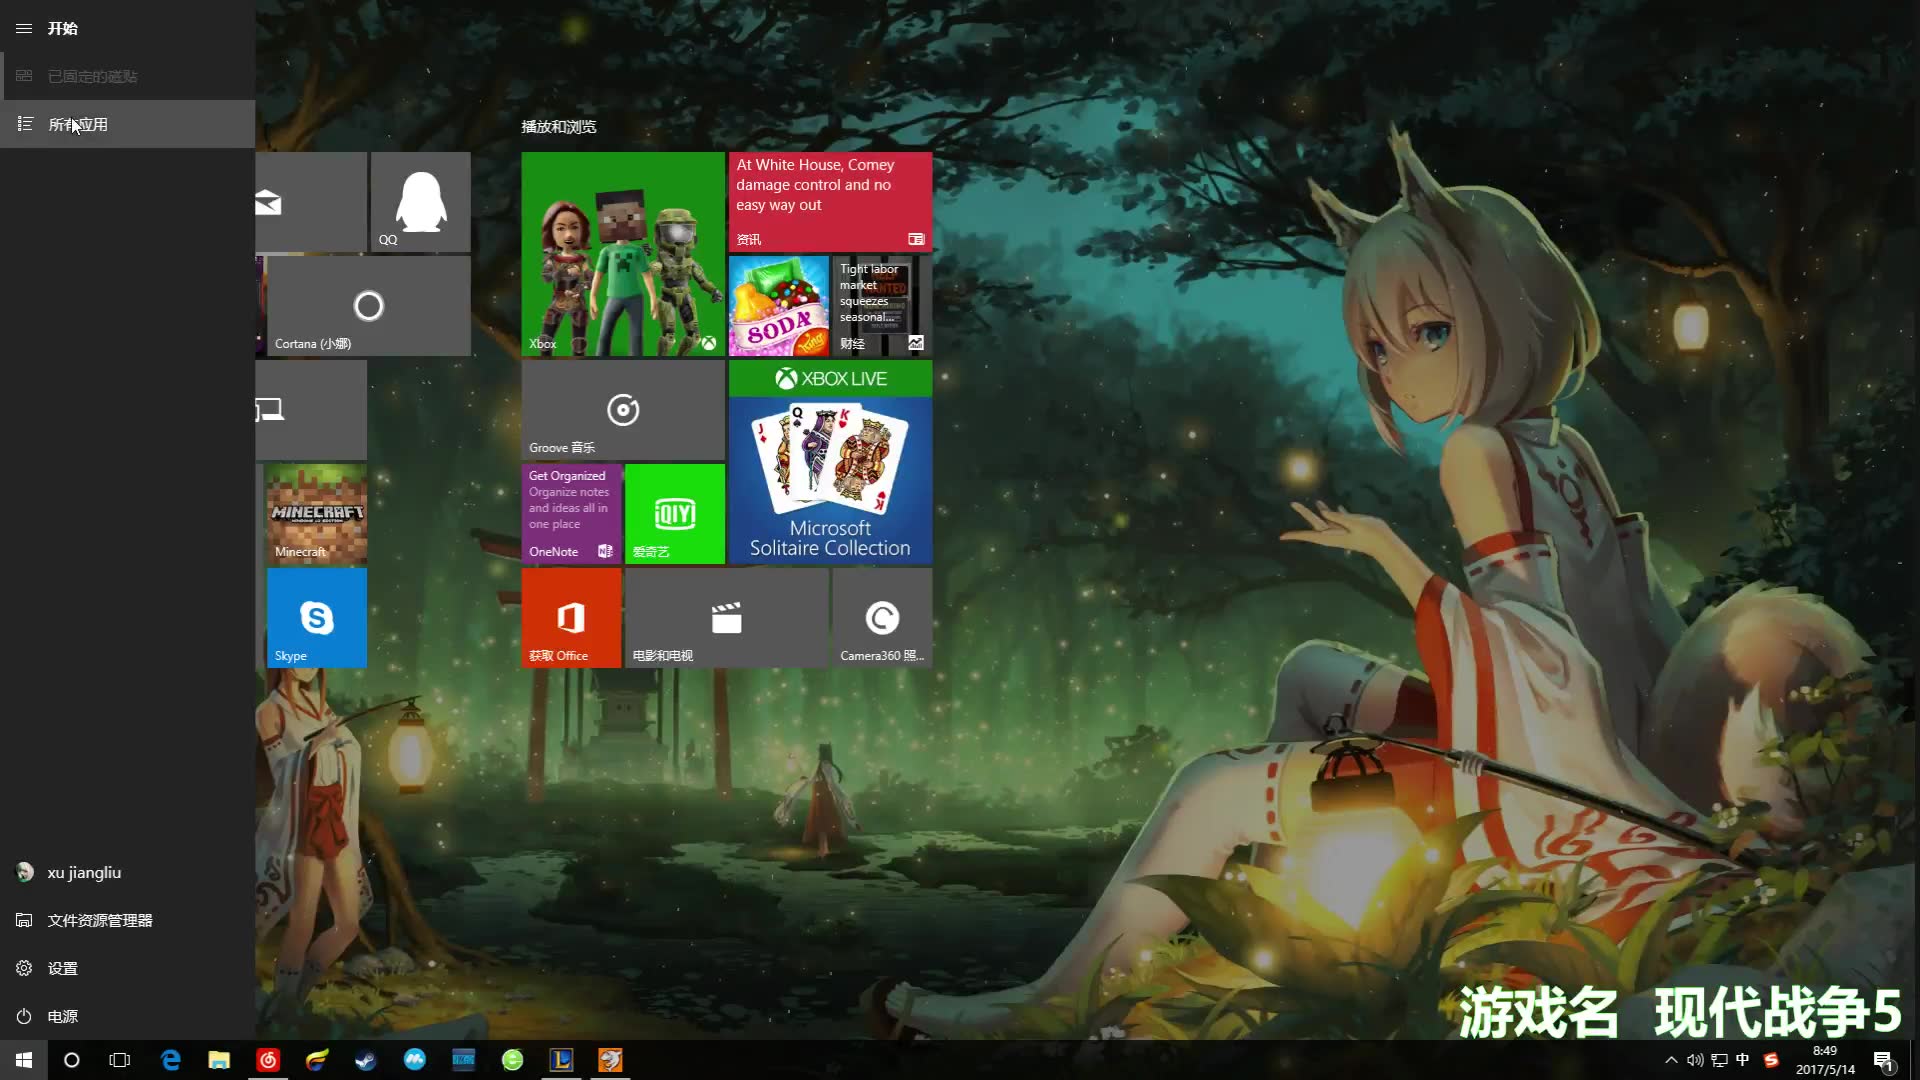Launch the Xbox tile

click(x=623, y=254)
